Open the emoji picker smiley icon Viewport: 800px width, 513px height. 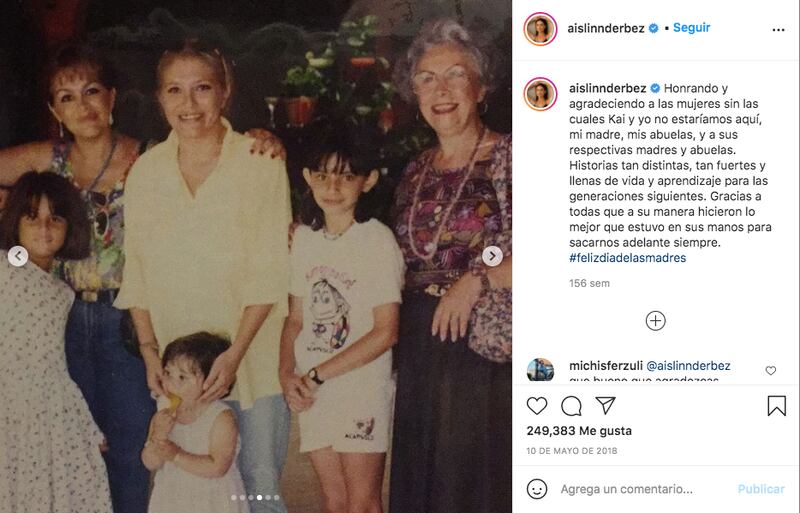[x=537, y=489]
